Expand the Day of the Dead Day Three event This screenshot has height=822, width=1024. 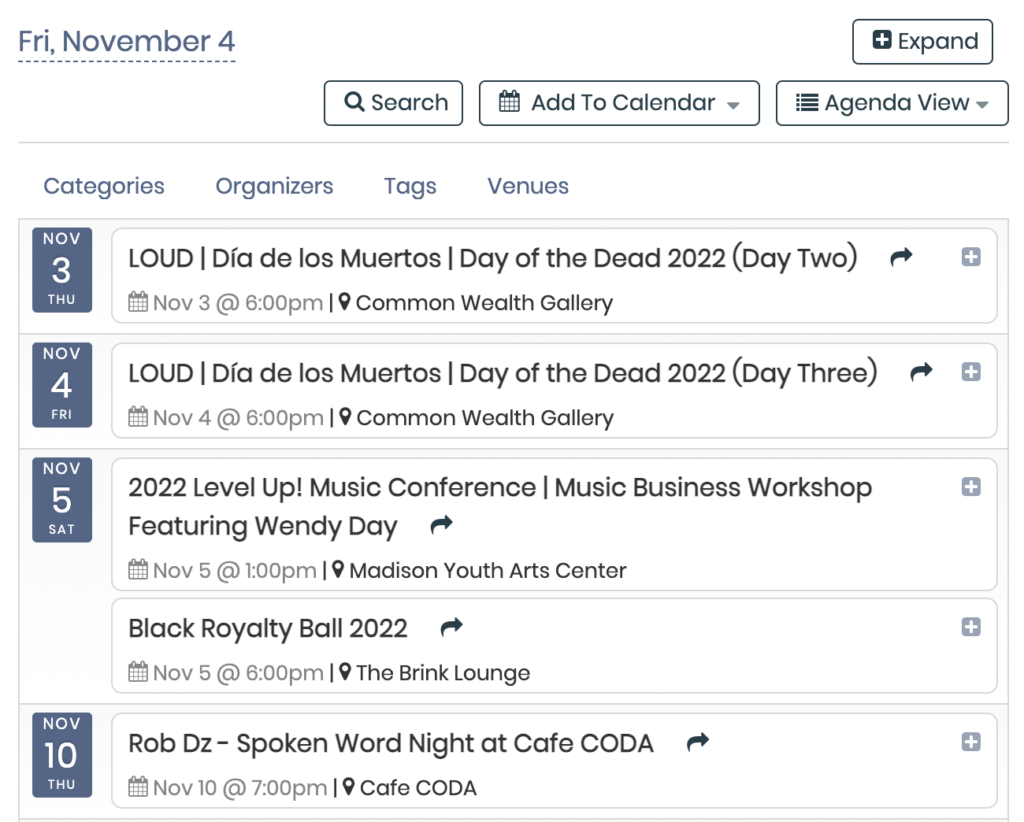970,372
